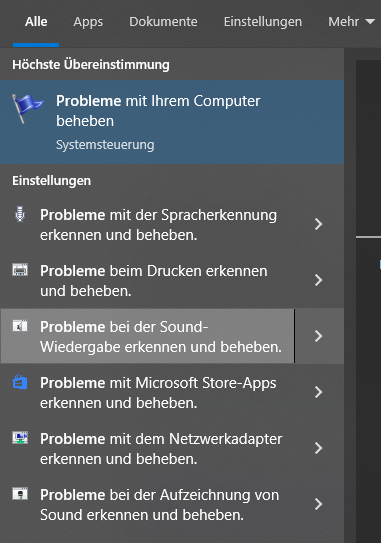Expand the Spracherkennung result arrow

pyautogui.click(x=319, y=224)
